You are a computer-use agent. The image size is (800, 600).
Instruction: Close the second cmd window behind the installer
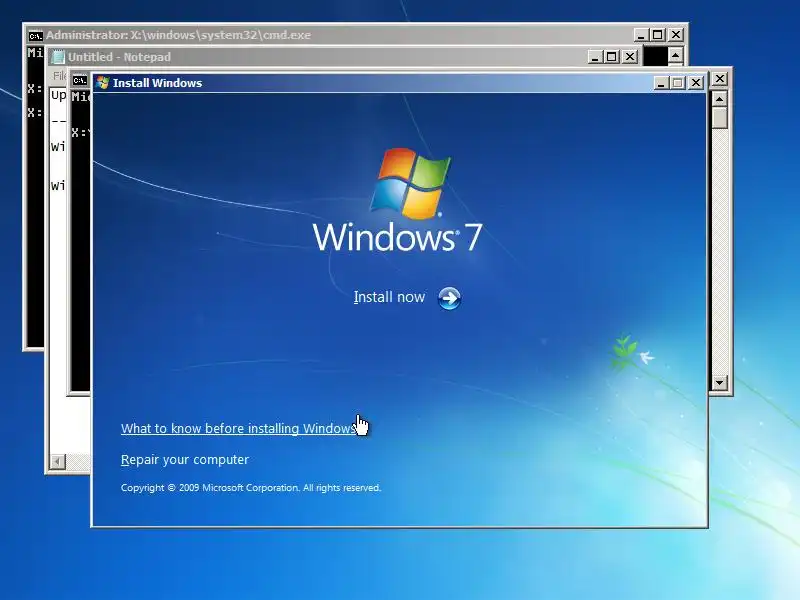(x=719, y=79)
